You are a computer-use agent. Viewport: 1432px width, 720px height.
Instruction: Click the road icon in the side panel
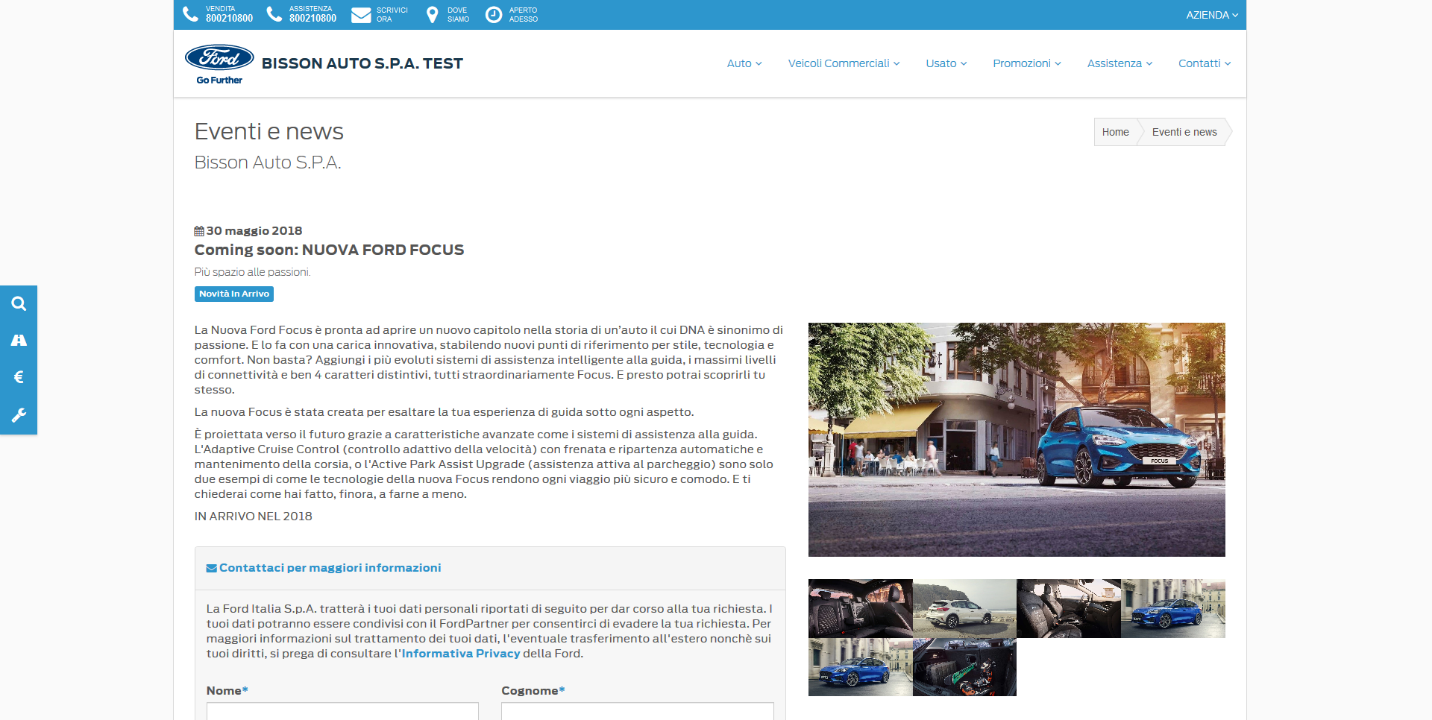18,341
